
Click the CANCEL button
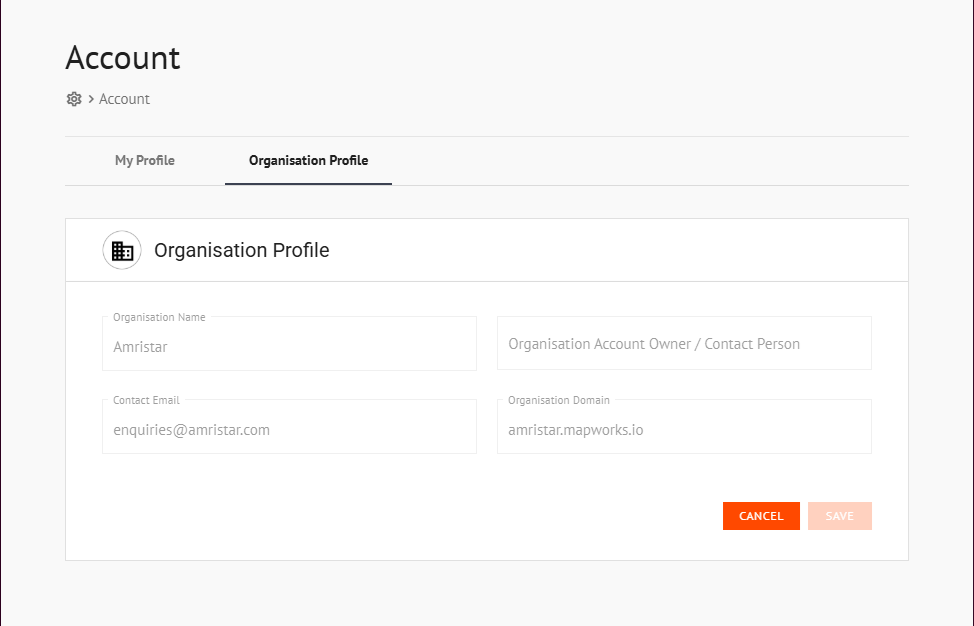tap(761, 516)
